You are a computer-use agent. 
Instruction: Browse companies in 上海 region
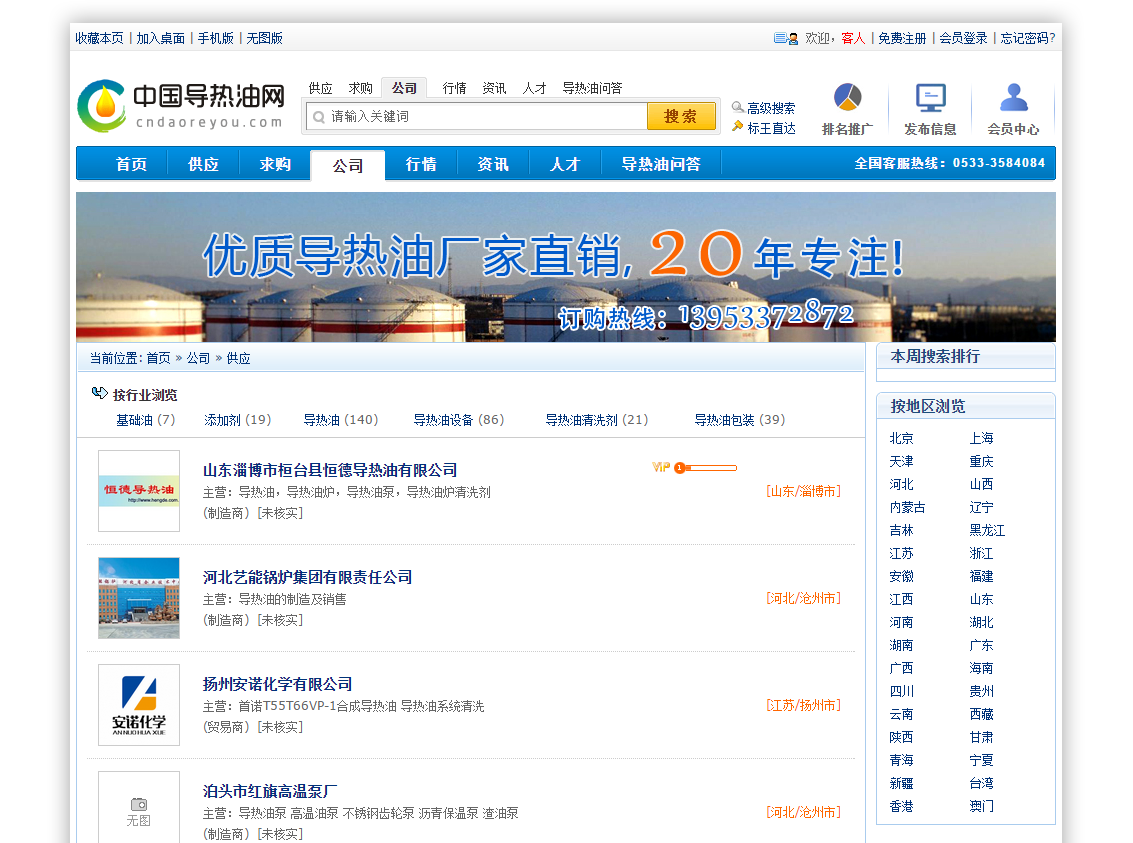pyautogui.click(x=981, y=438)
